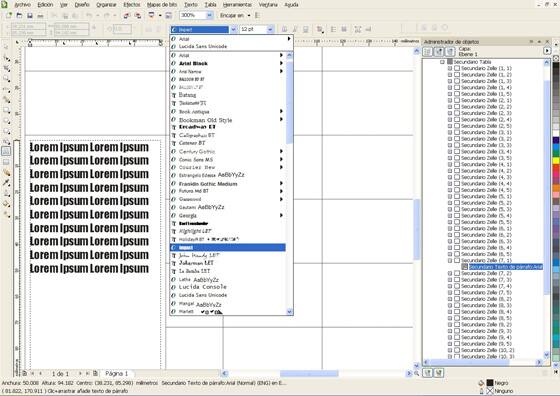Image resolution: width=560 pixels, height=396 pixels.
Task: Select the Zoom tool in the toolbox
Action: click(x=6, y=79)
